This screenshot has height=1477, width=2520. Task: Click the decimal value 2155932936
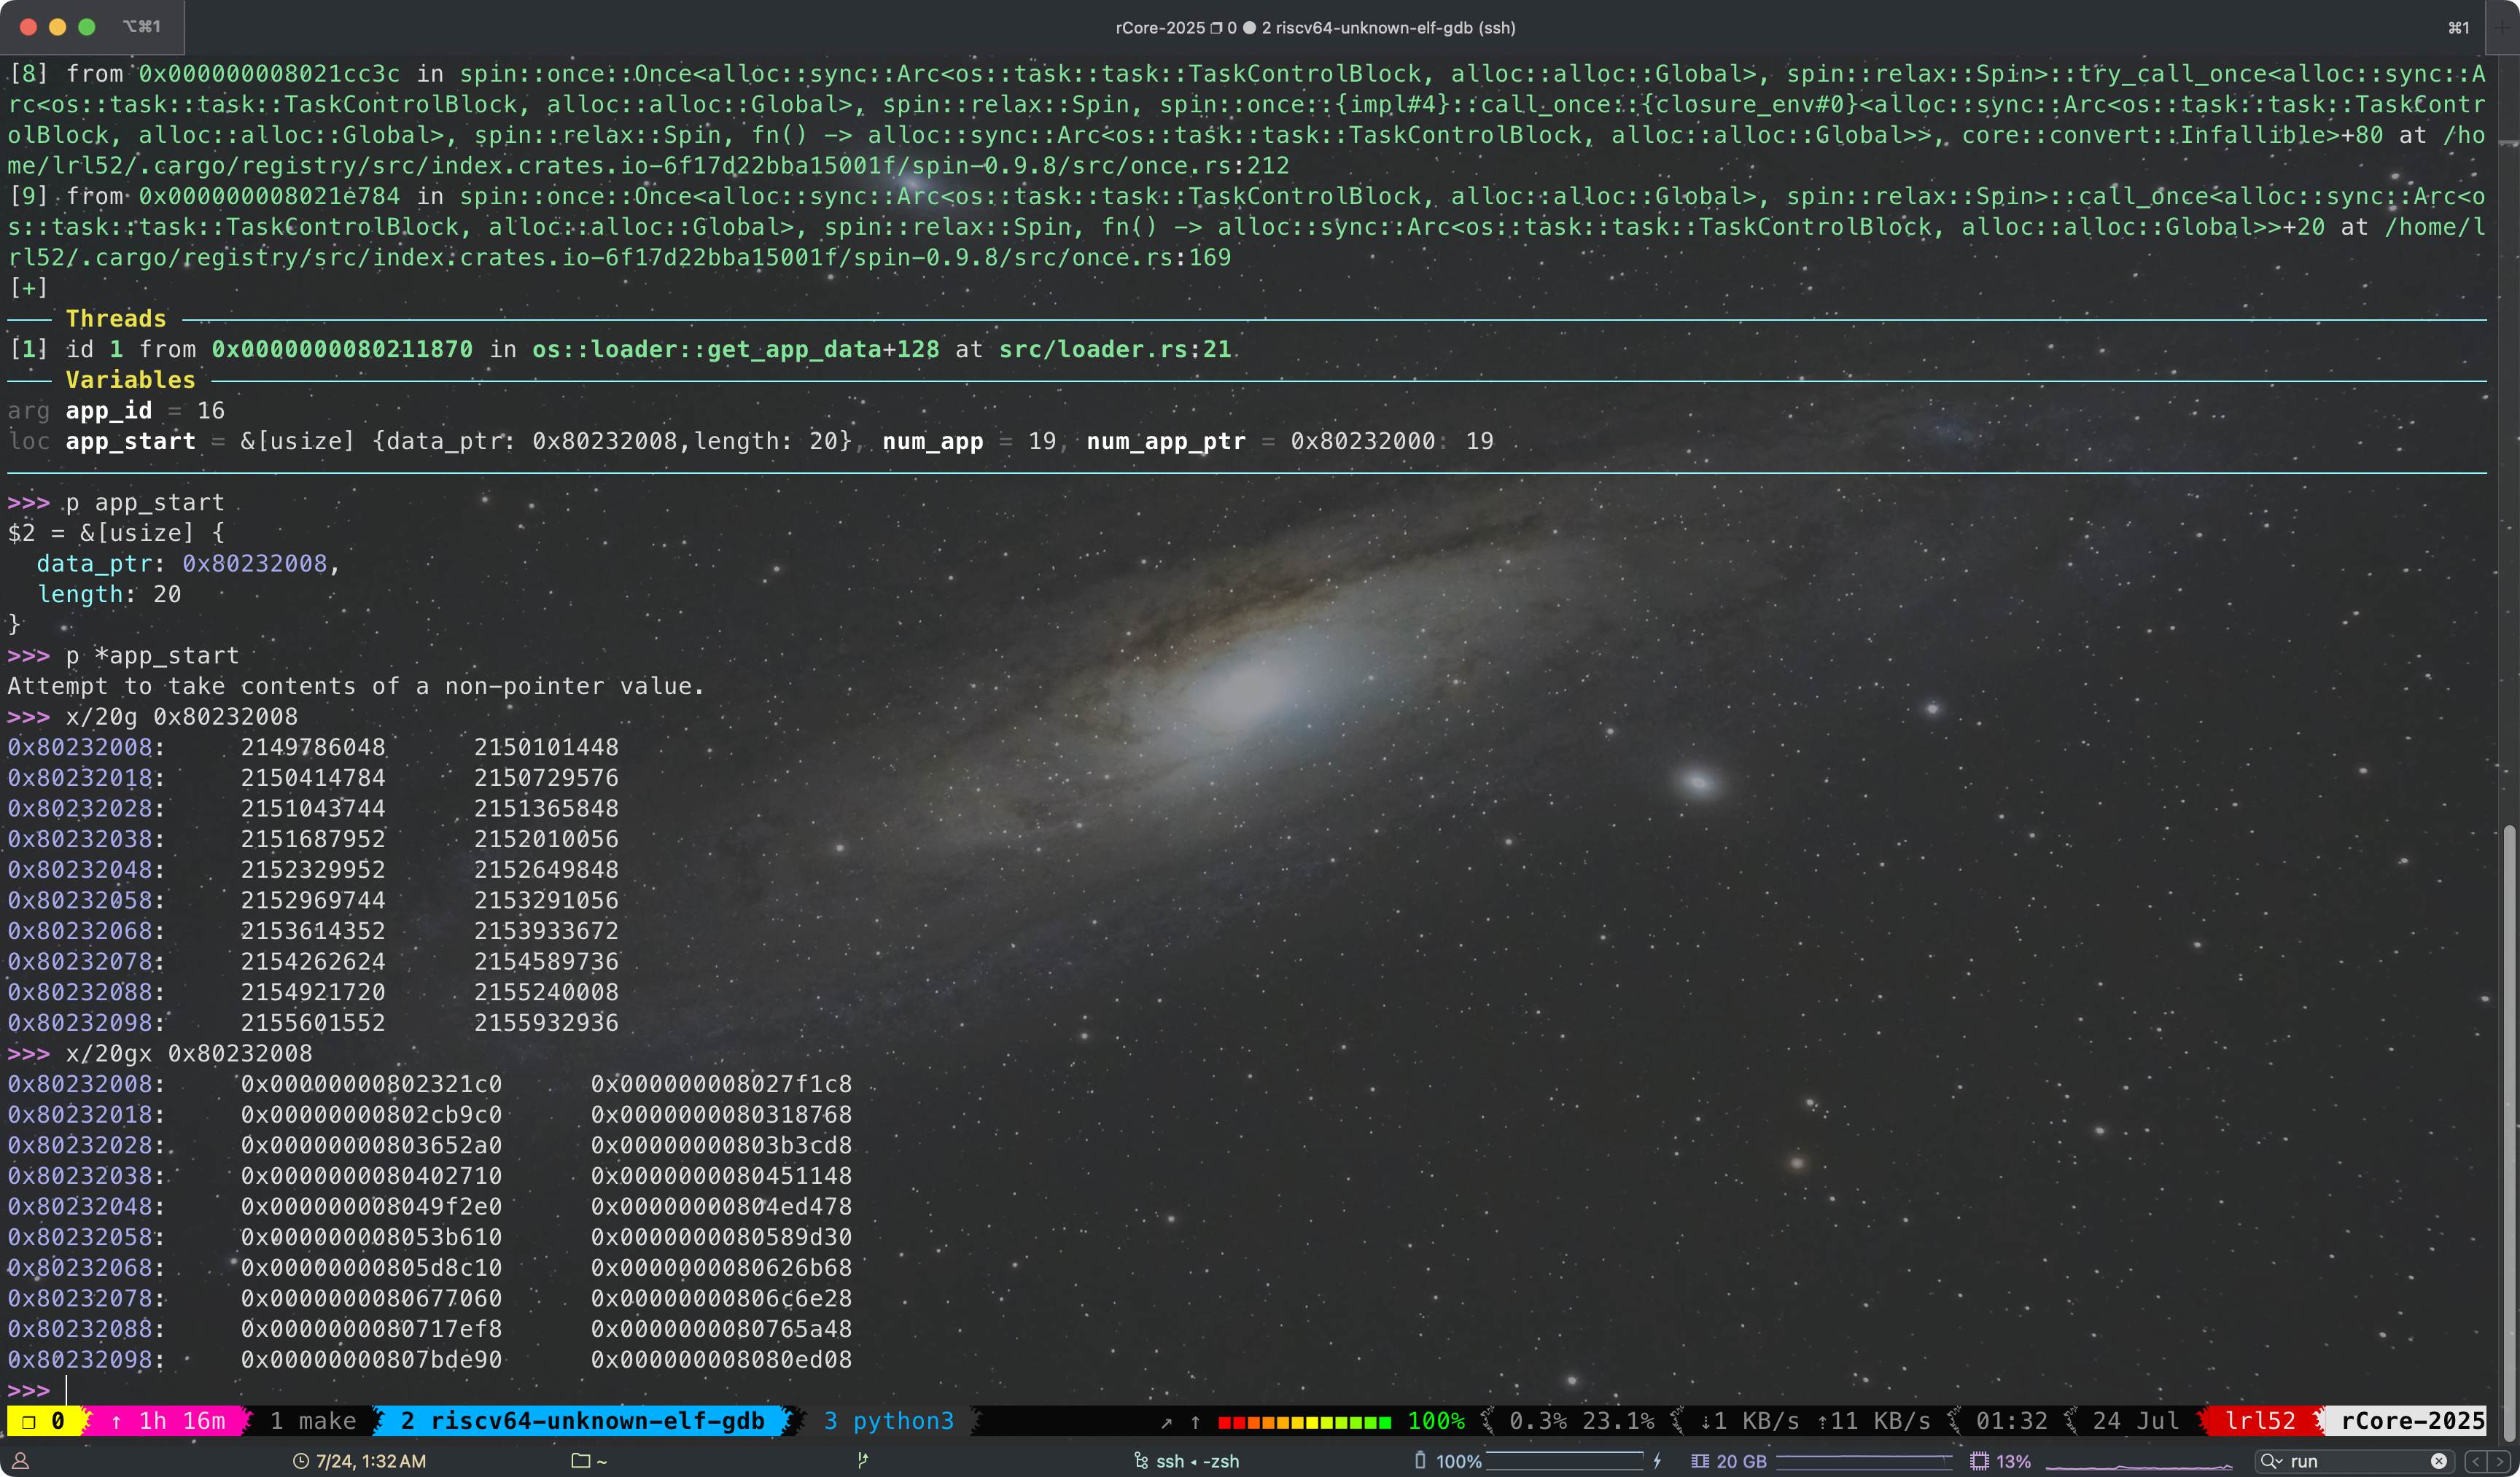546,1023
